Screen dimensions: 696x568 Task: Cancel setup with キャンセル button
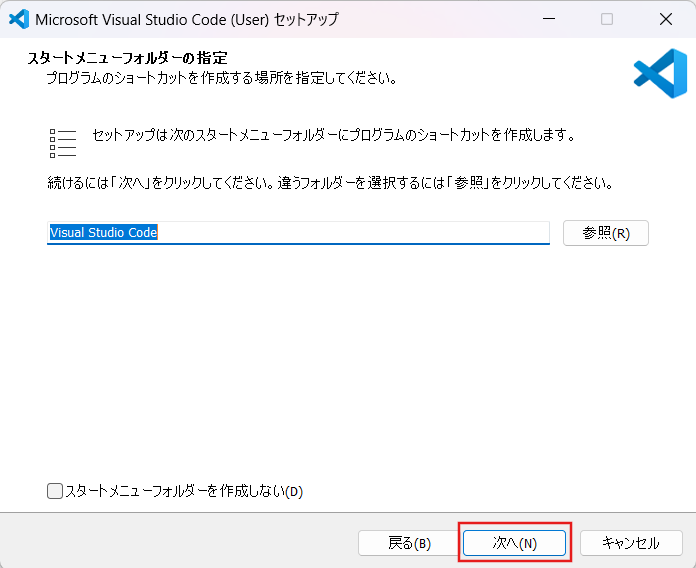pyautogui.click(x=630, y=543)
